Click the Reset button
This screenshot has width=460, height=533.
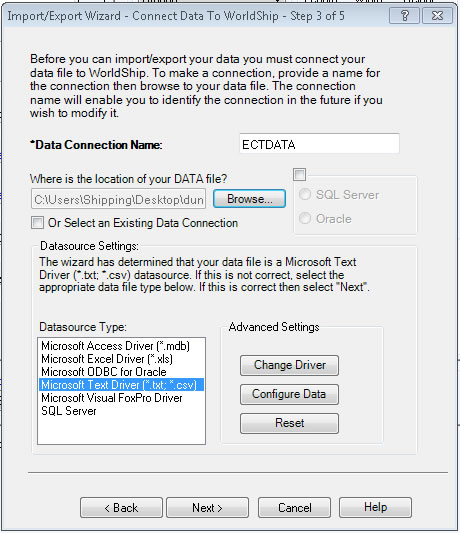289,423
